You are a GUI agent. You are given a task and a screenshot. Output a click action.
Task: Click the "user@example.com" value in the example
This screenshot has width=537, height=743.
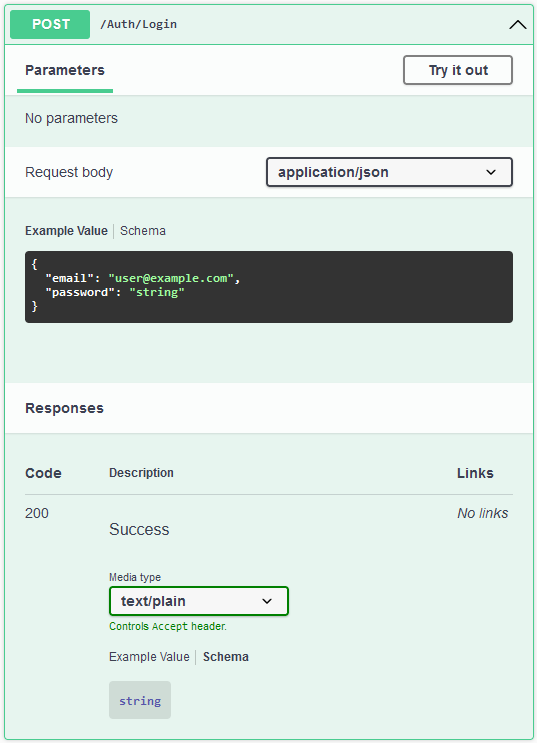(171, 278)
